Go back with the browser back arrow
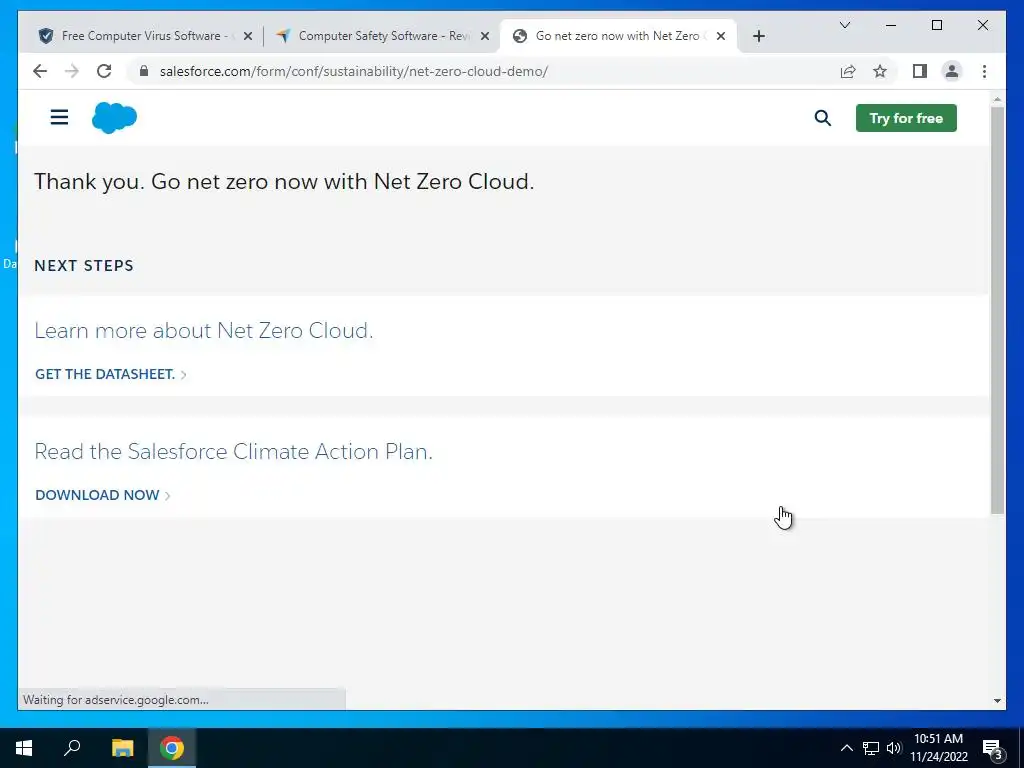 pyautogui.click(x=40, y=71)
